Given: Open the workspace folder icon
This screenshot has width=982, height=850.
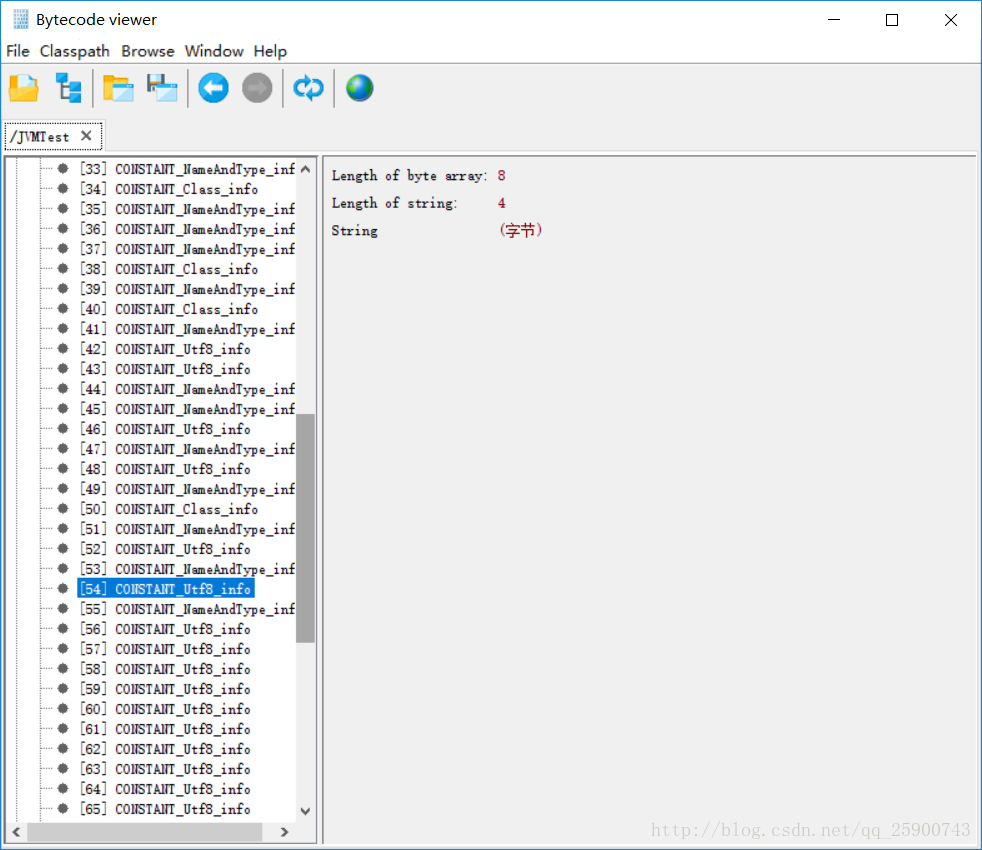Looking at the screenshot, I should pyautogui.click(x=118, y=88).
